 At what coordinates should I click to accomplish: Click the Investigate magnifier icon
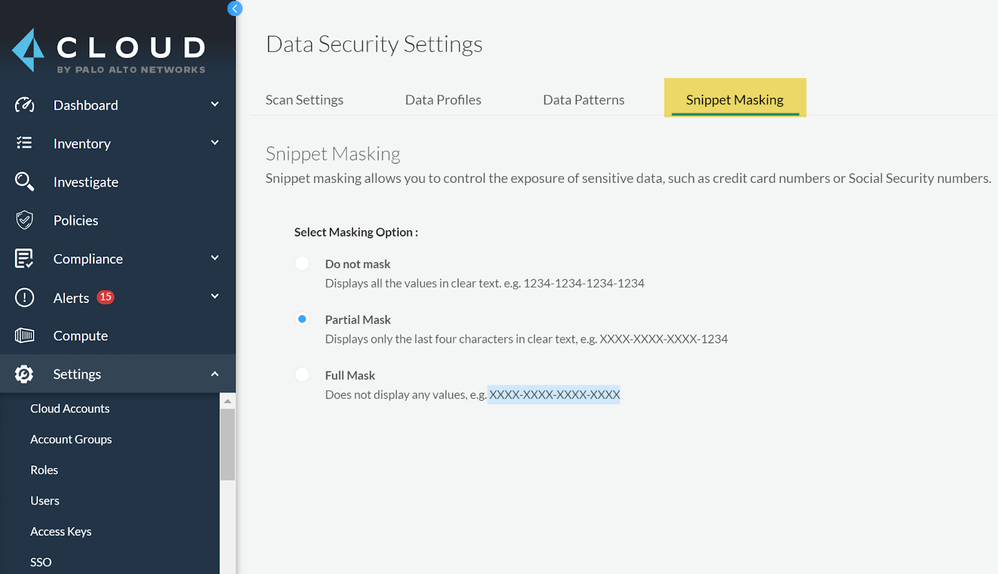pos(25,182)
